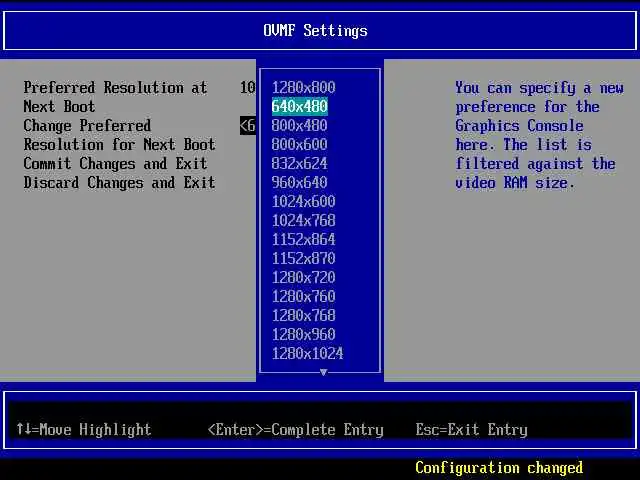Click the Configuration changed status message

[499, 467]
